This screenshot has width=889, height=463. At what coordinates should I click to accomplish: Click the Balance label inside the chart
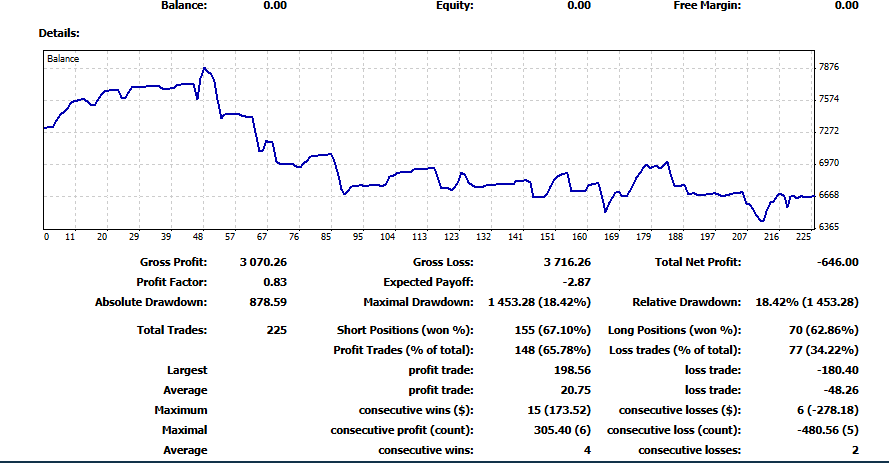pos(63,58)
